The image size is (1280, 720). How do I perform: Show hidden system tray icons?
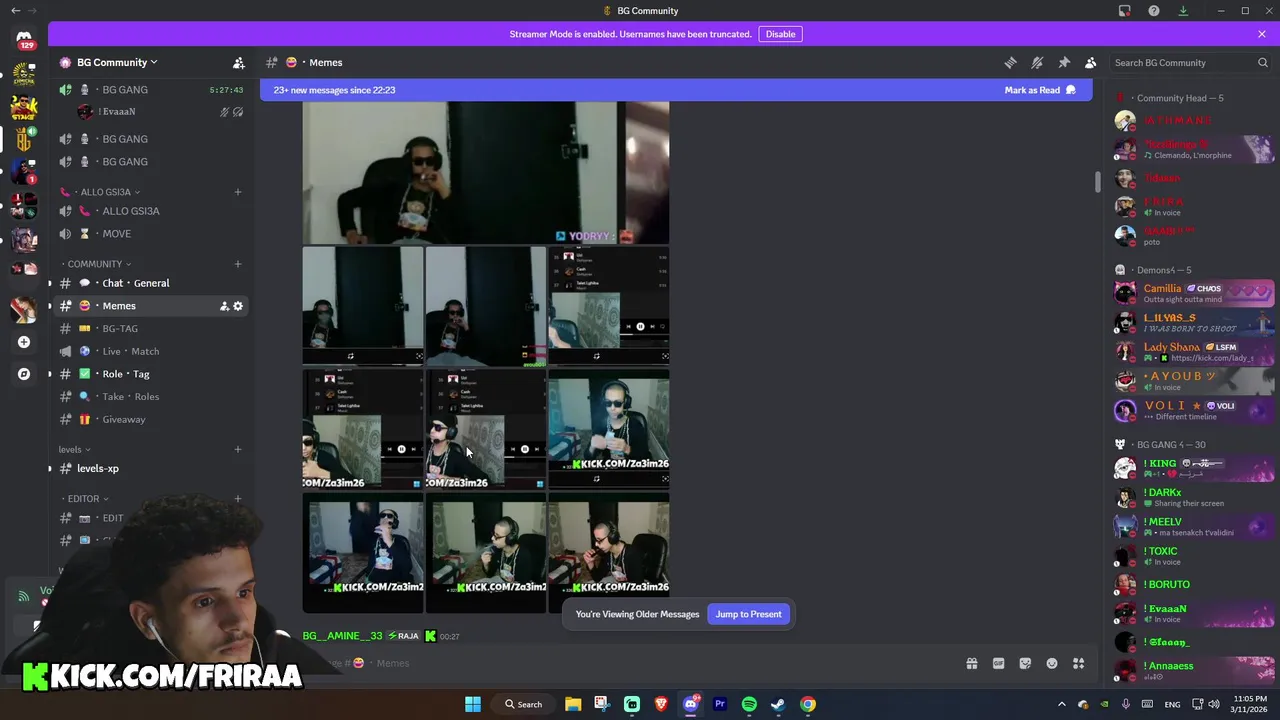pyautogui.click(x=1062, y=704)
